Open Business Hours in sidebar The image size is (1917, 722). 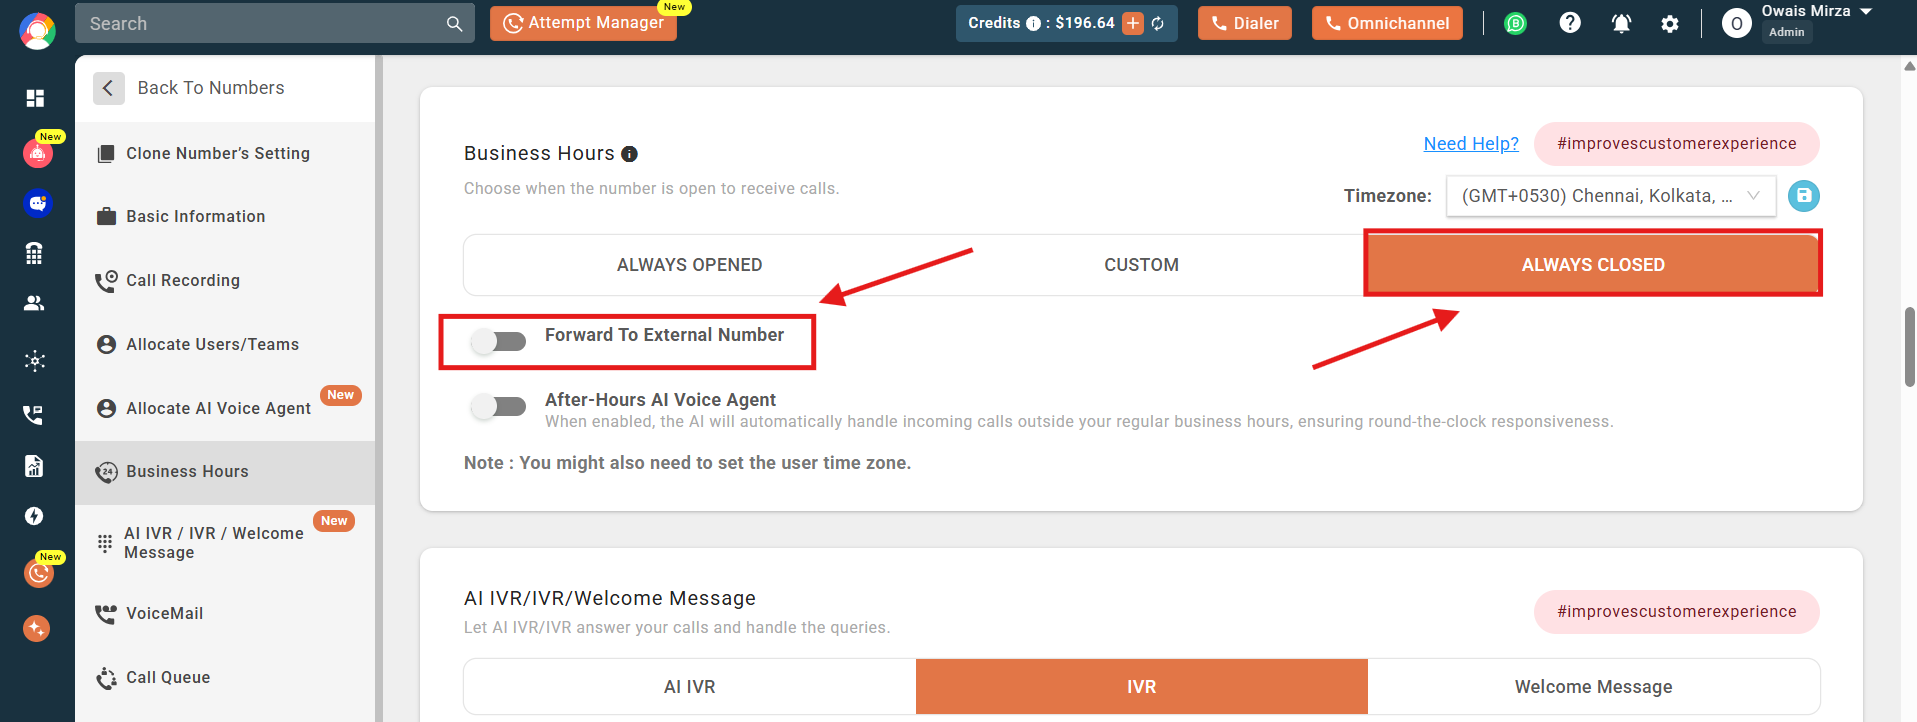point(225,472)
